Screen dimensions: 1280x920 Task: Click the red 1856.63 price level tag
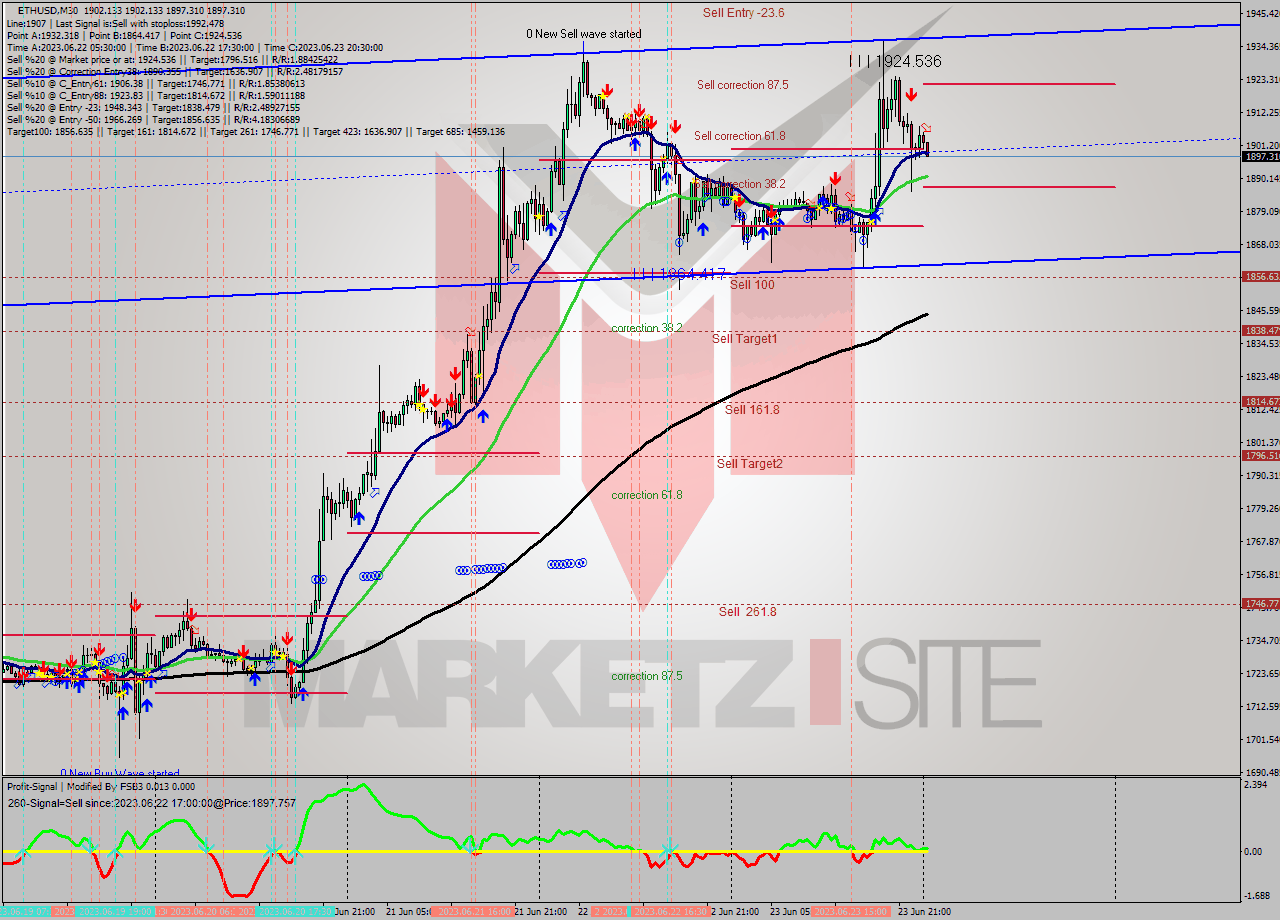pos(1260,277)
